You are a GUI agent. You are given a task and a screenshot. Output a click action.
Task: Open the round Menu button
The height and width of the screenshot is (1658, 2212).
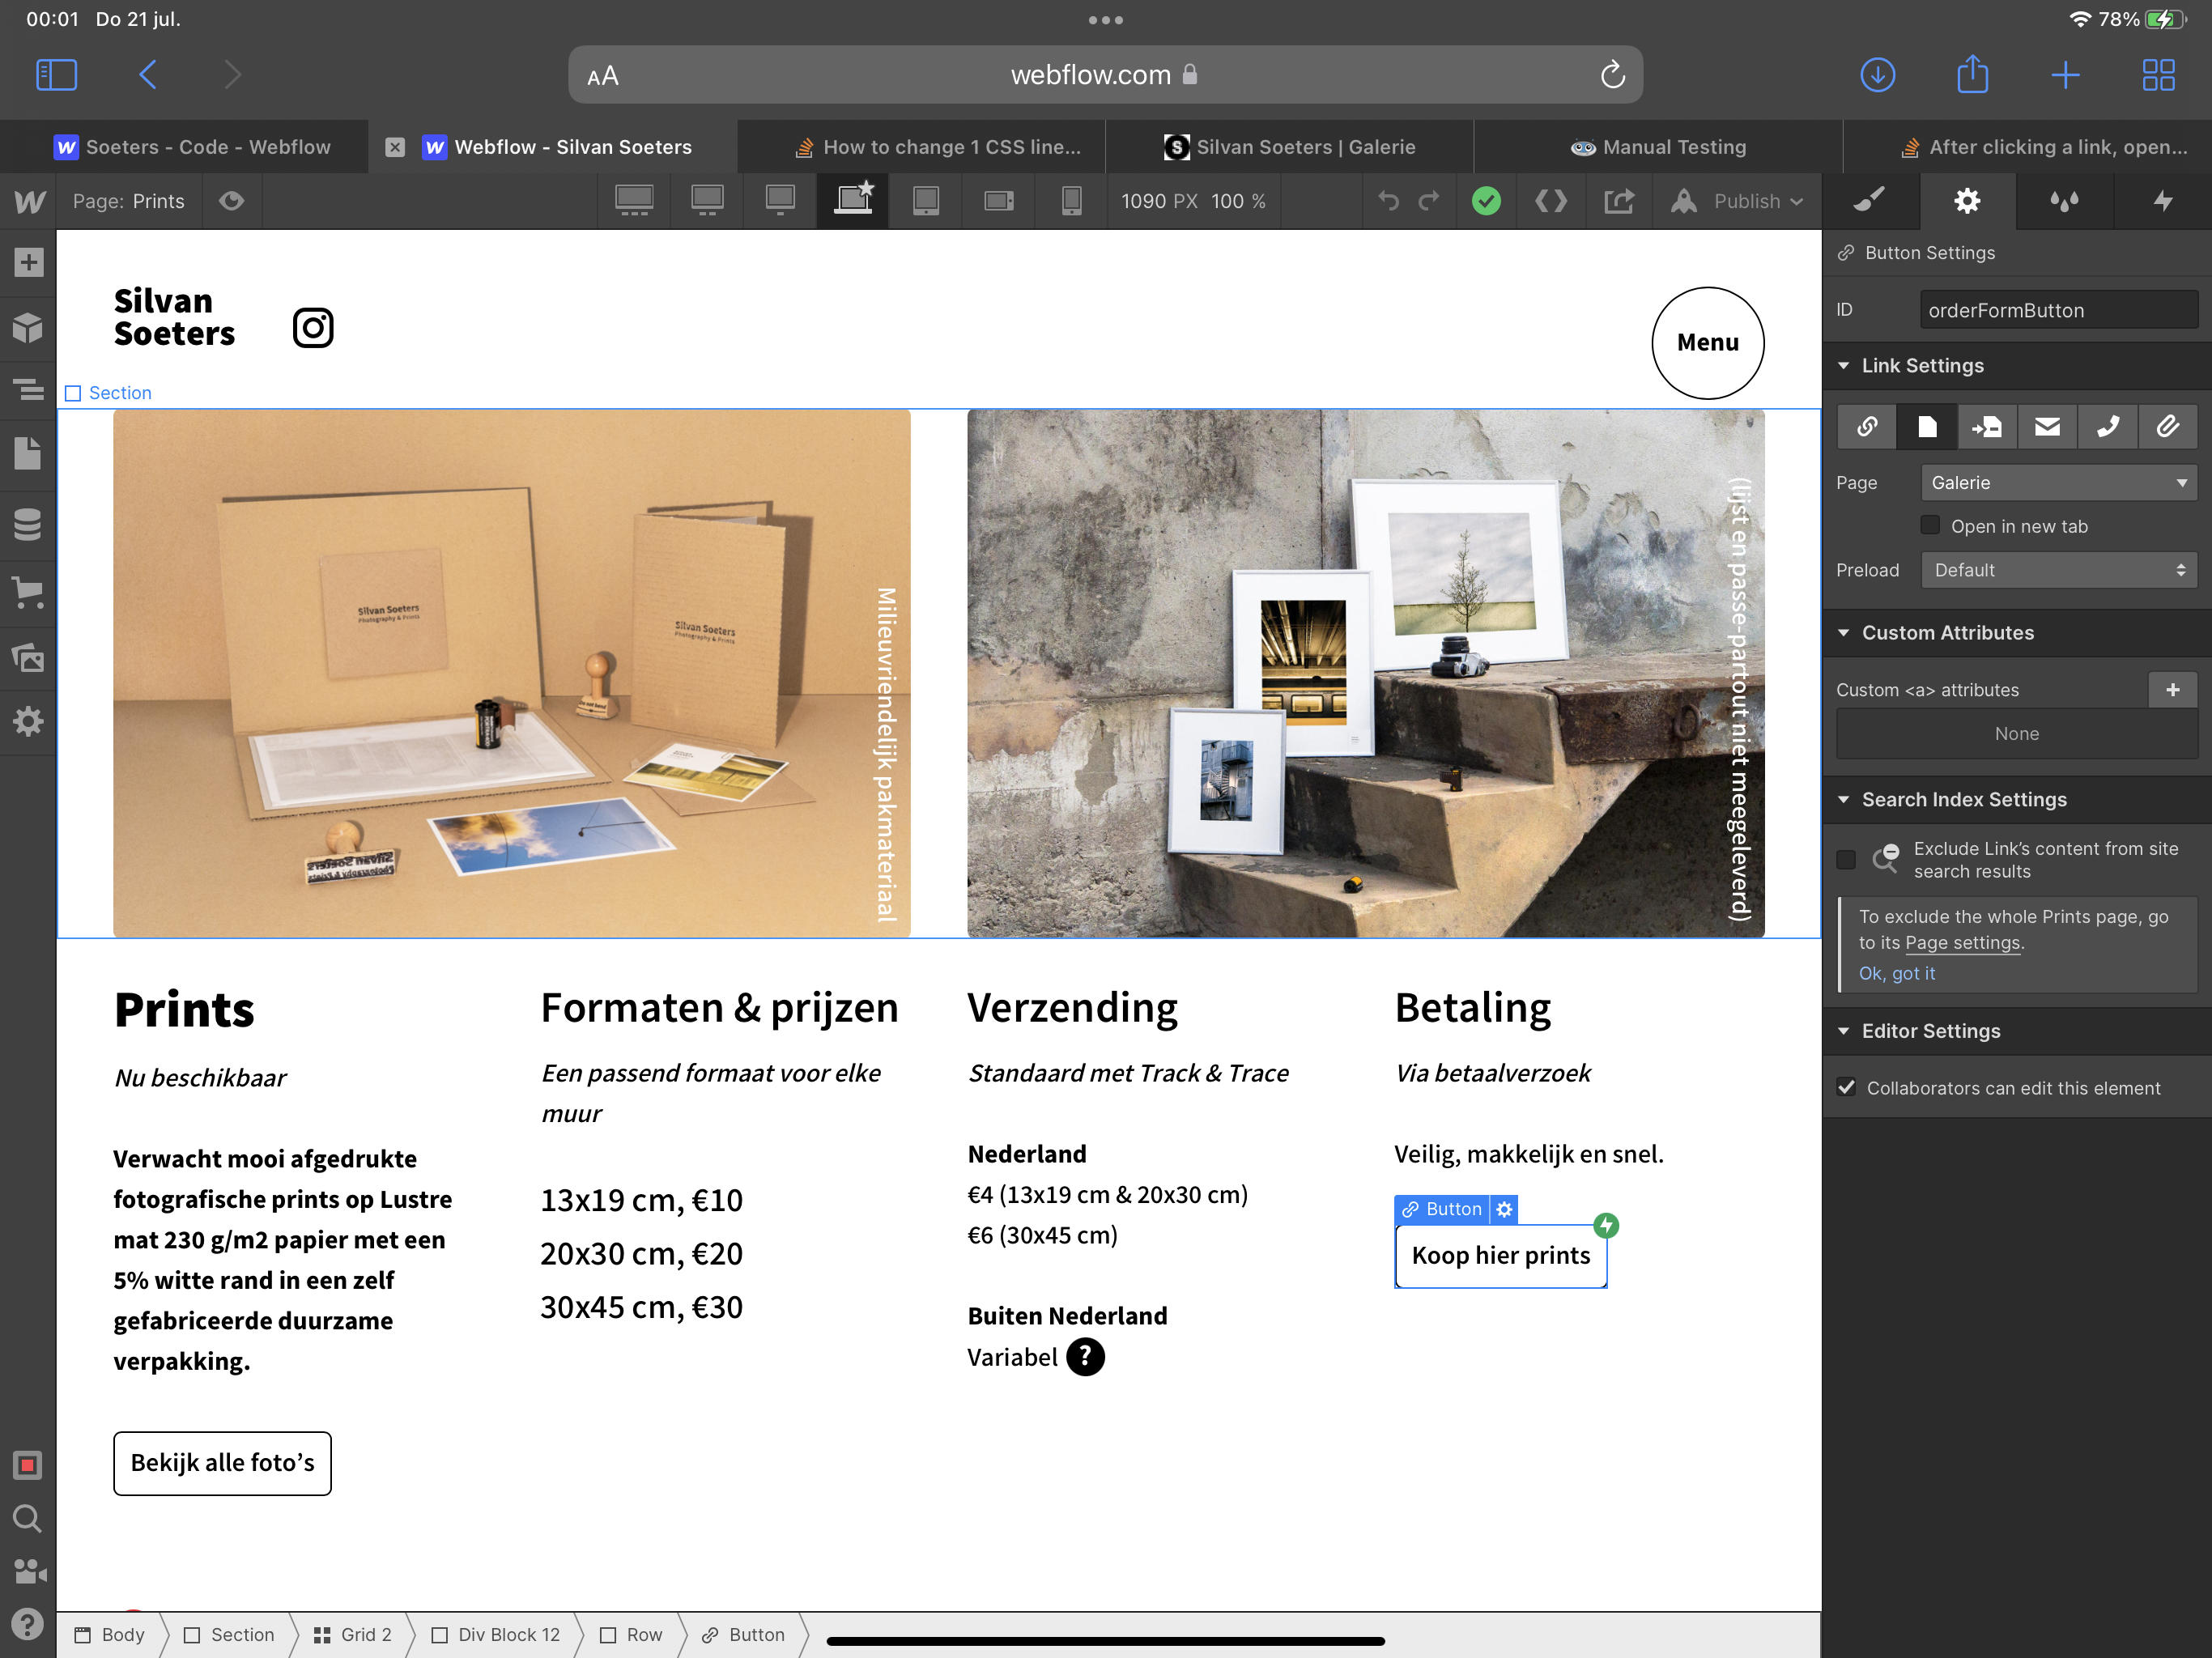pos(1707,343)
